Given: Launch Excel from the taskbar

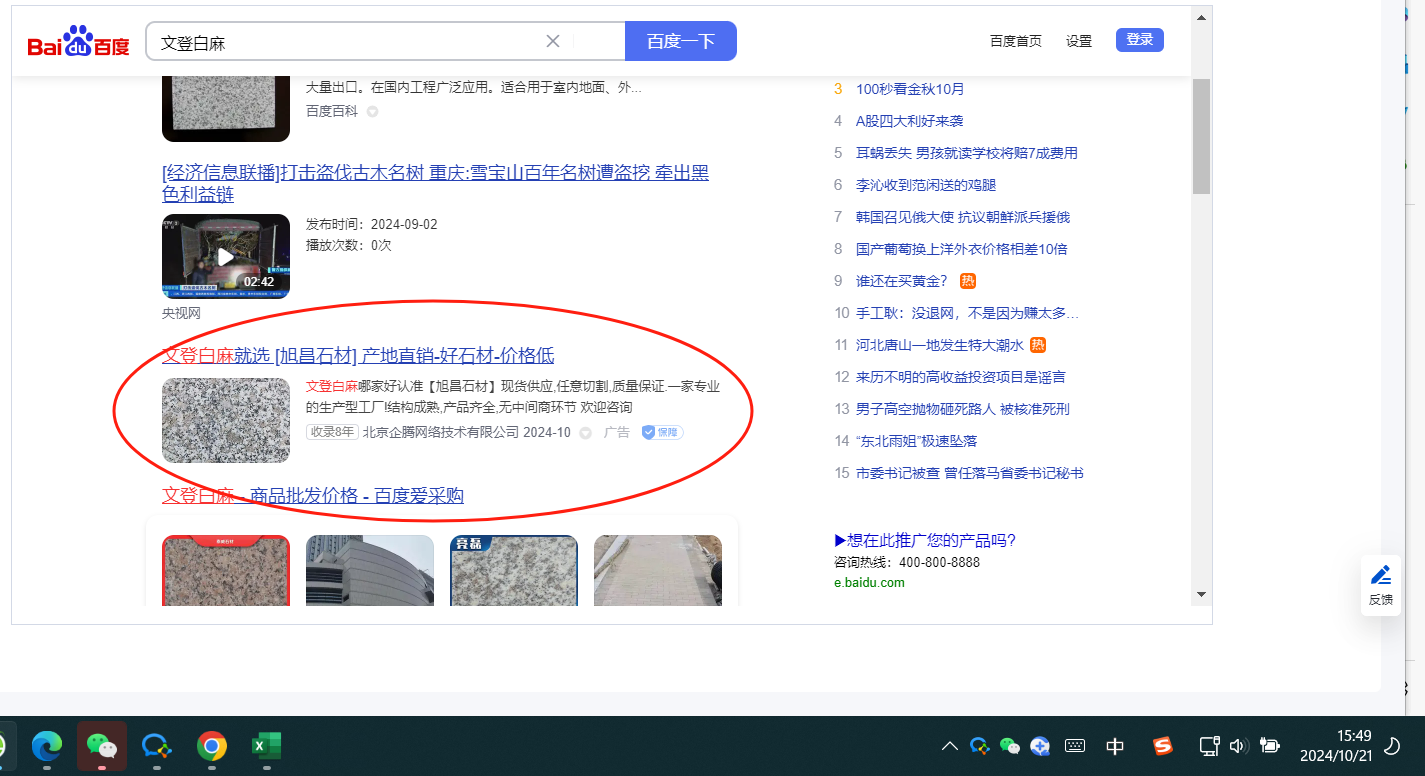Looking at the screenshot, I should click(x=265, y=746).
